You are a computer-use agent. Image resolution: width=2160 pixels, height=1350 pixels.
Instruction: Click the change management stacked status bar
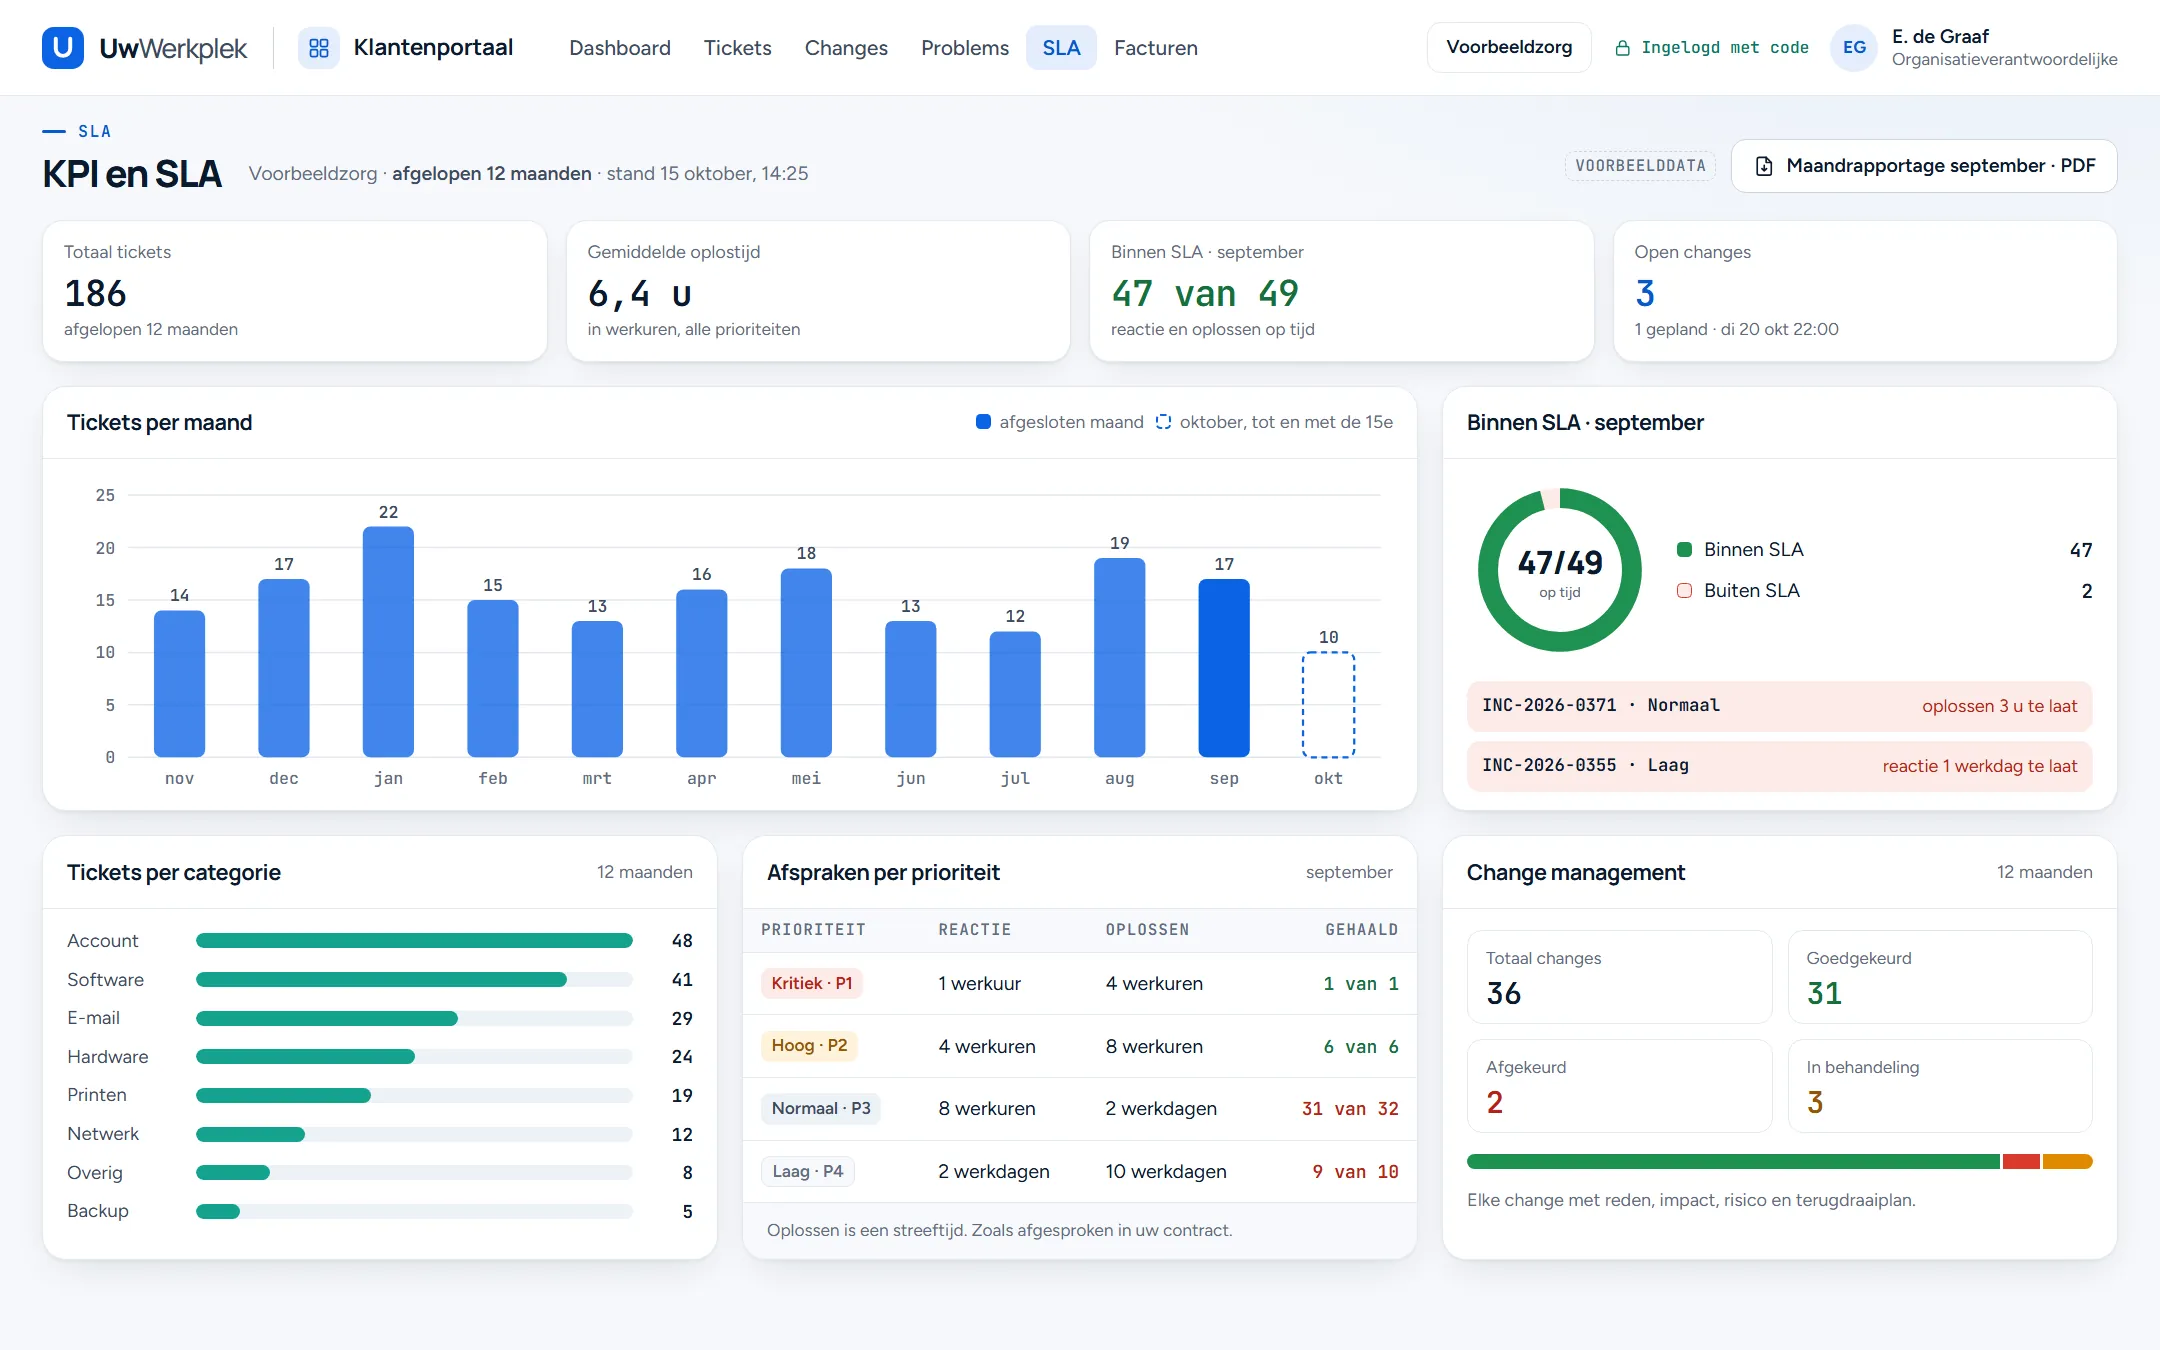pyautogui.click(x=1779, y=1161)
